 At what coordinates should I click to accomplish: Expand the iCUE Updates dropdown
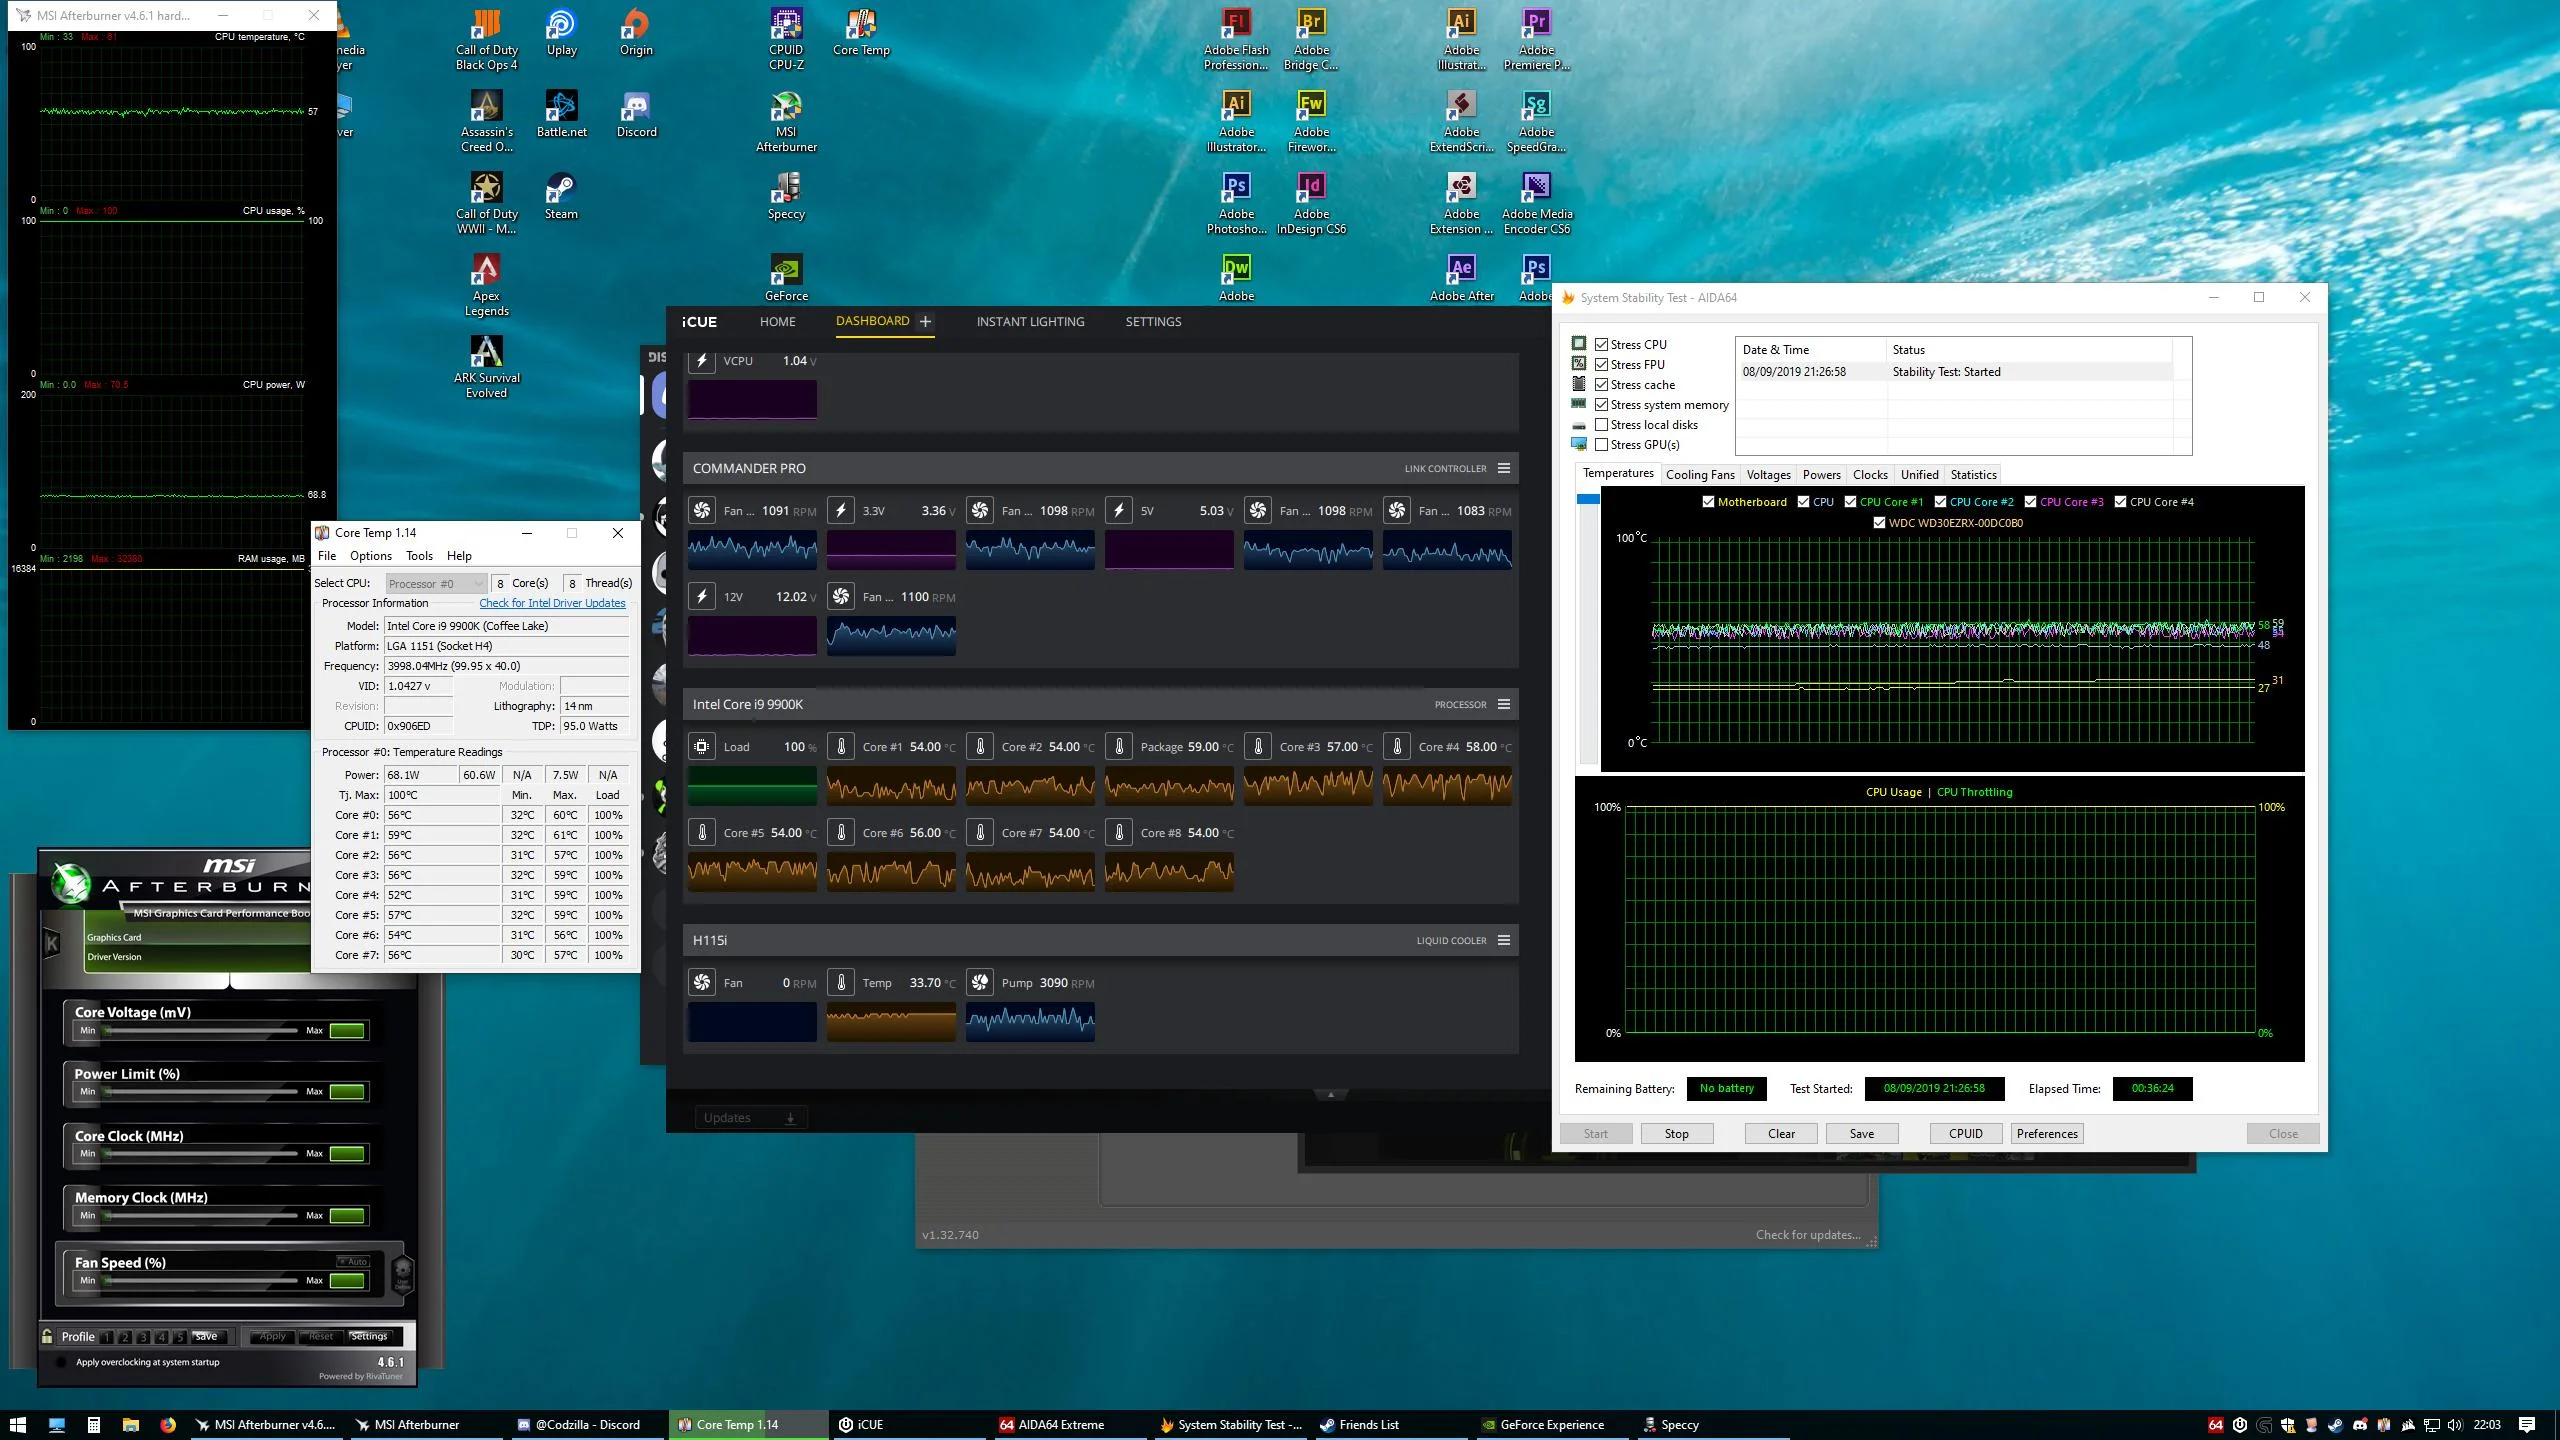tap(751, 1117)
